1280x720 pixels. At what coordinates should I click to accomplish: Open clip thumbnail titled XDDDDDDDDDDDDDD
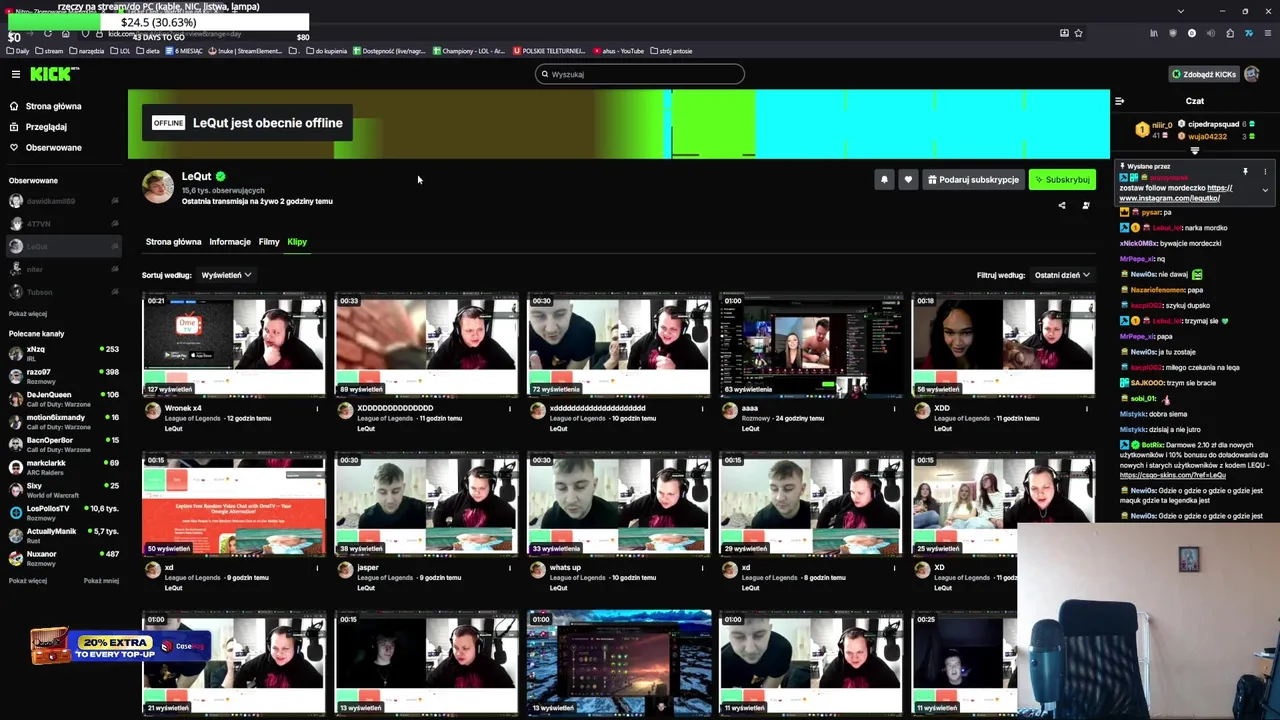(x=427, y=345)
